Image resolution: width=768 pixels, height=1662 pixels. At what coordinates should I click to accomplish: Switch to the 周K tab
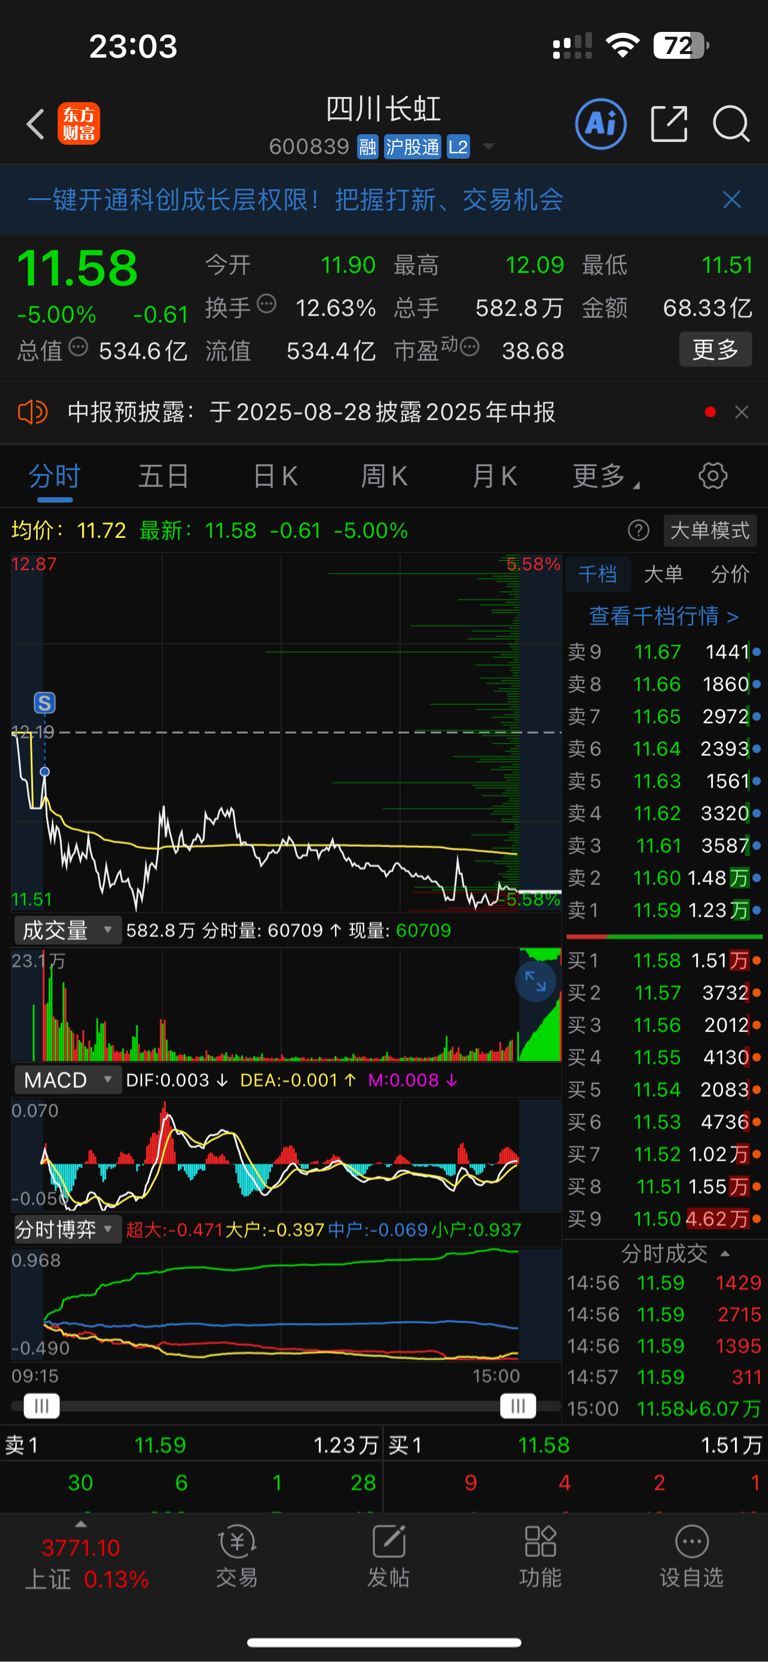(x=384, y=476)
